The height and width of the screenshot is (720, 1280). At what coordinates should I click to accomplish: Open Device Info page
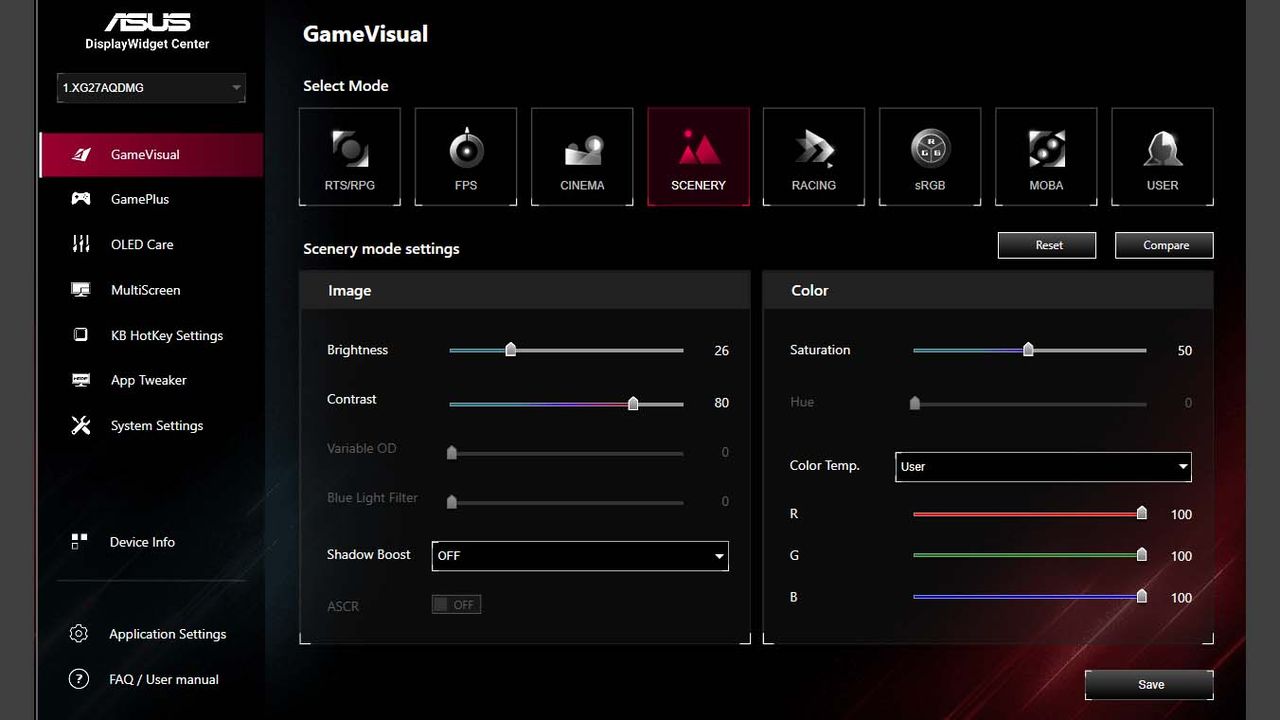click(x=142, y=542)
